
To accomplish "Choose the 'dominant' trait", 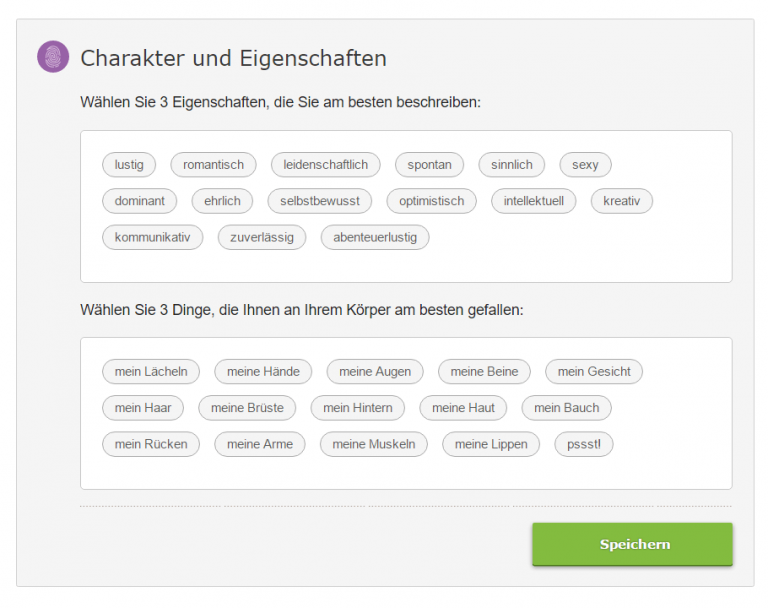I will [140, 201].
